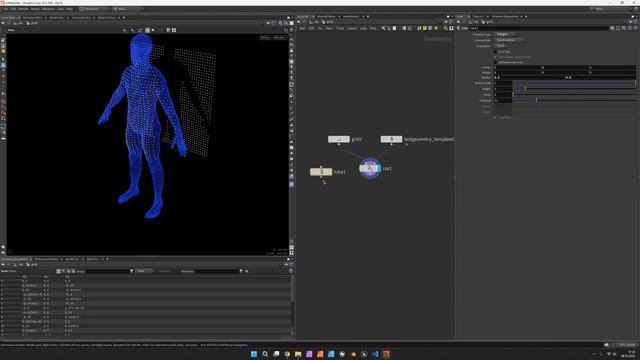
Task: Switch to the Performance Monitor tab
Action: [x=47, y=259]
